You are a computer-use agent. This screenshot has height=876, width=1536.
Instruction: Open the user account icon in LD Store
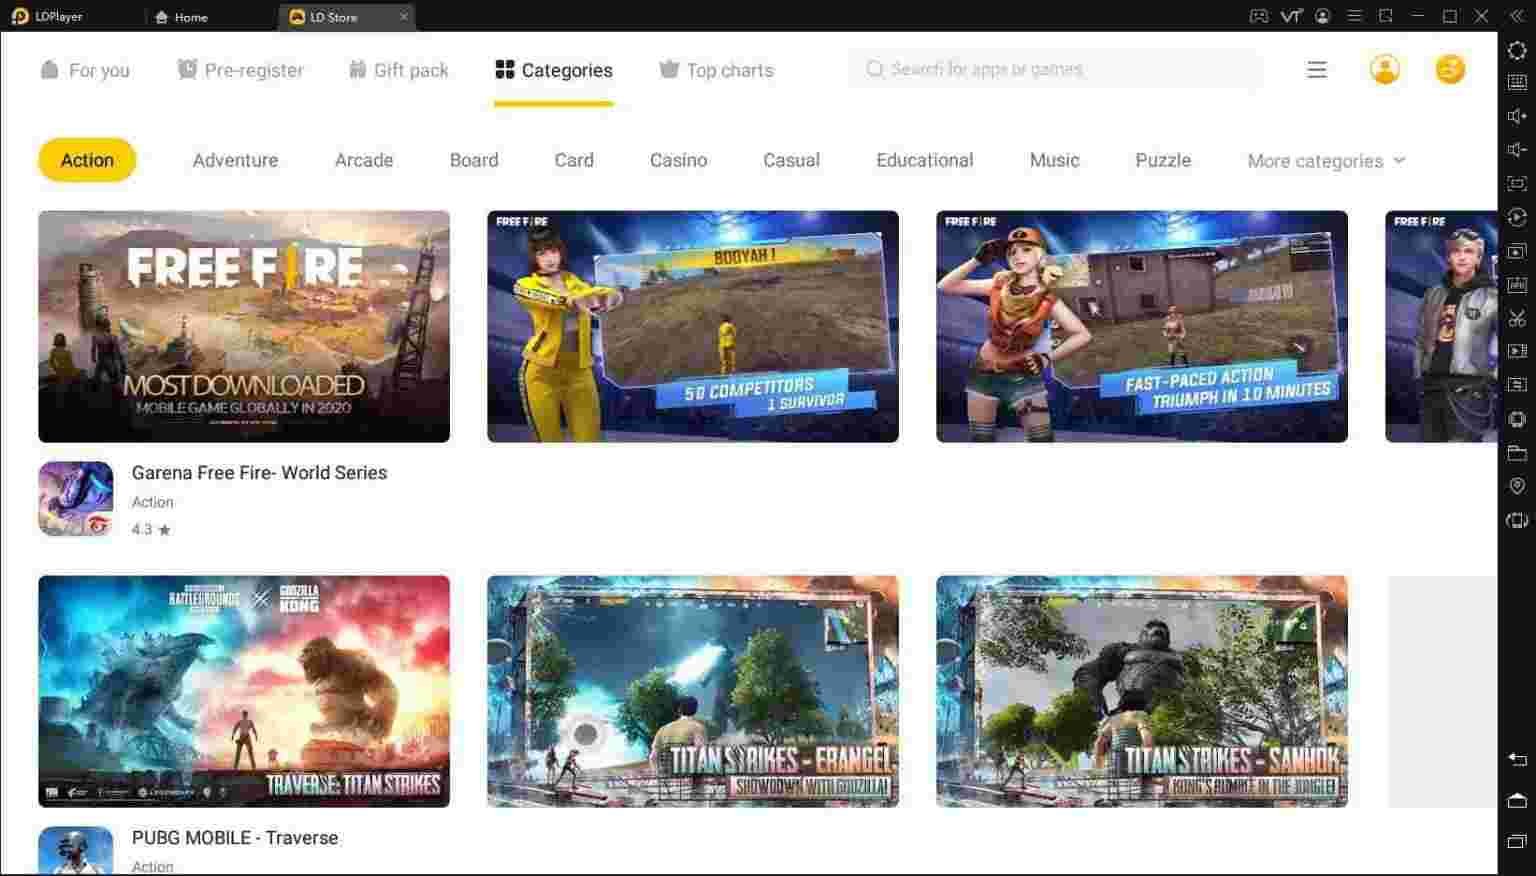pos(1384,69)
